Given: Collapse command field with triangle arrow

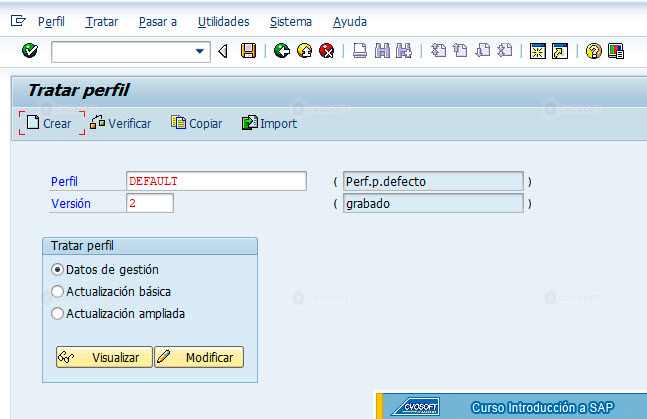Looking at the screenshot, I should pos(223,51).
